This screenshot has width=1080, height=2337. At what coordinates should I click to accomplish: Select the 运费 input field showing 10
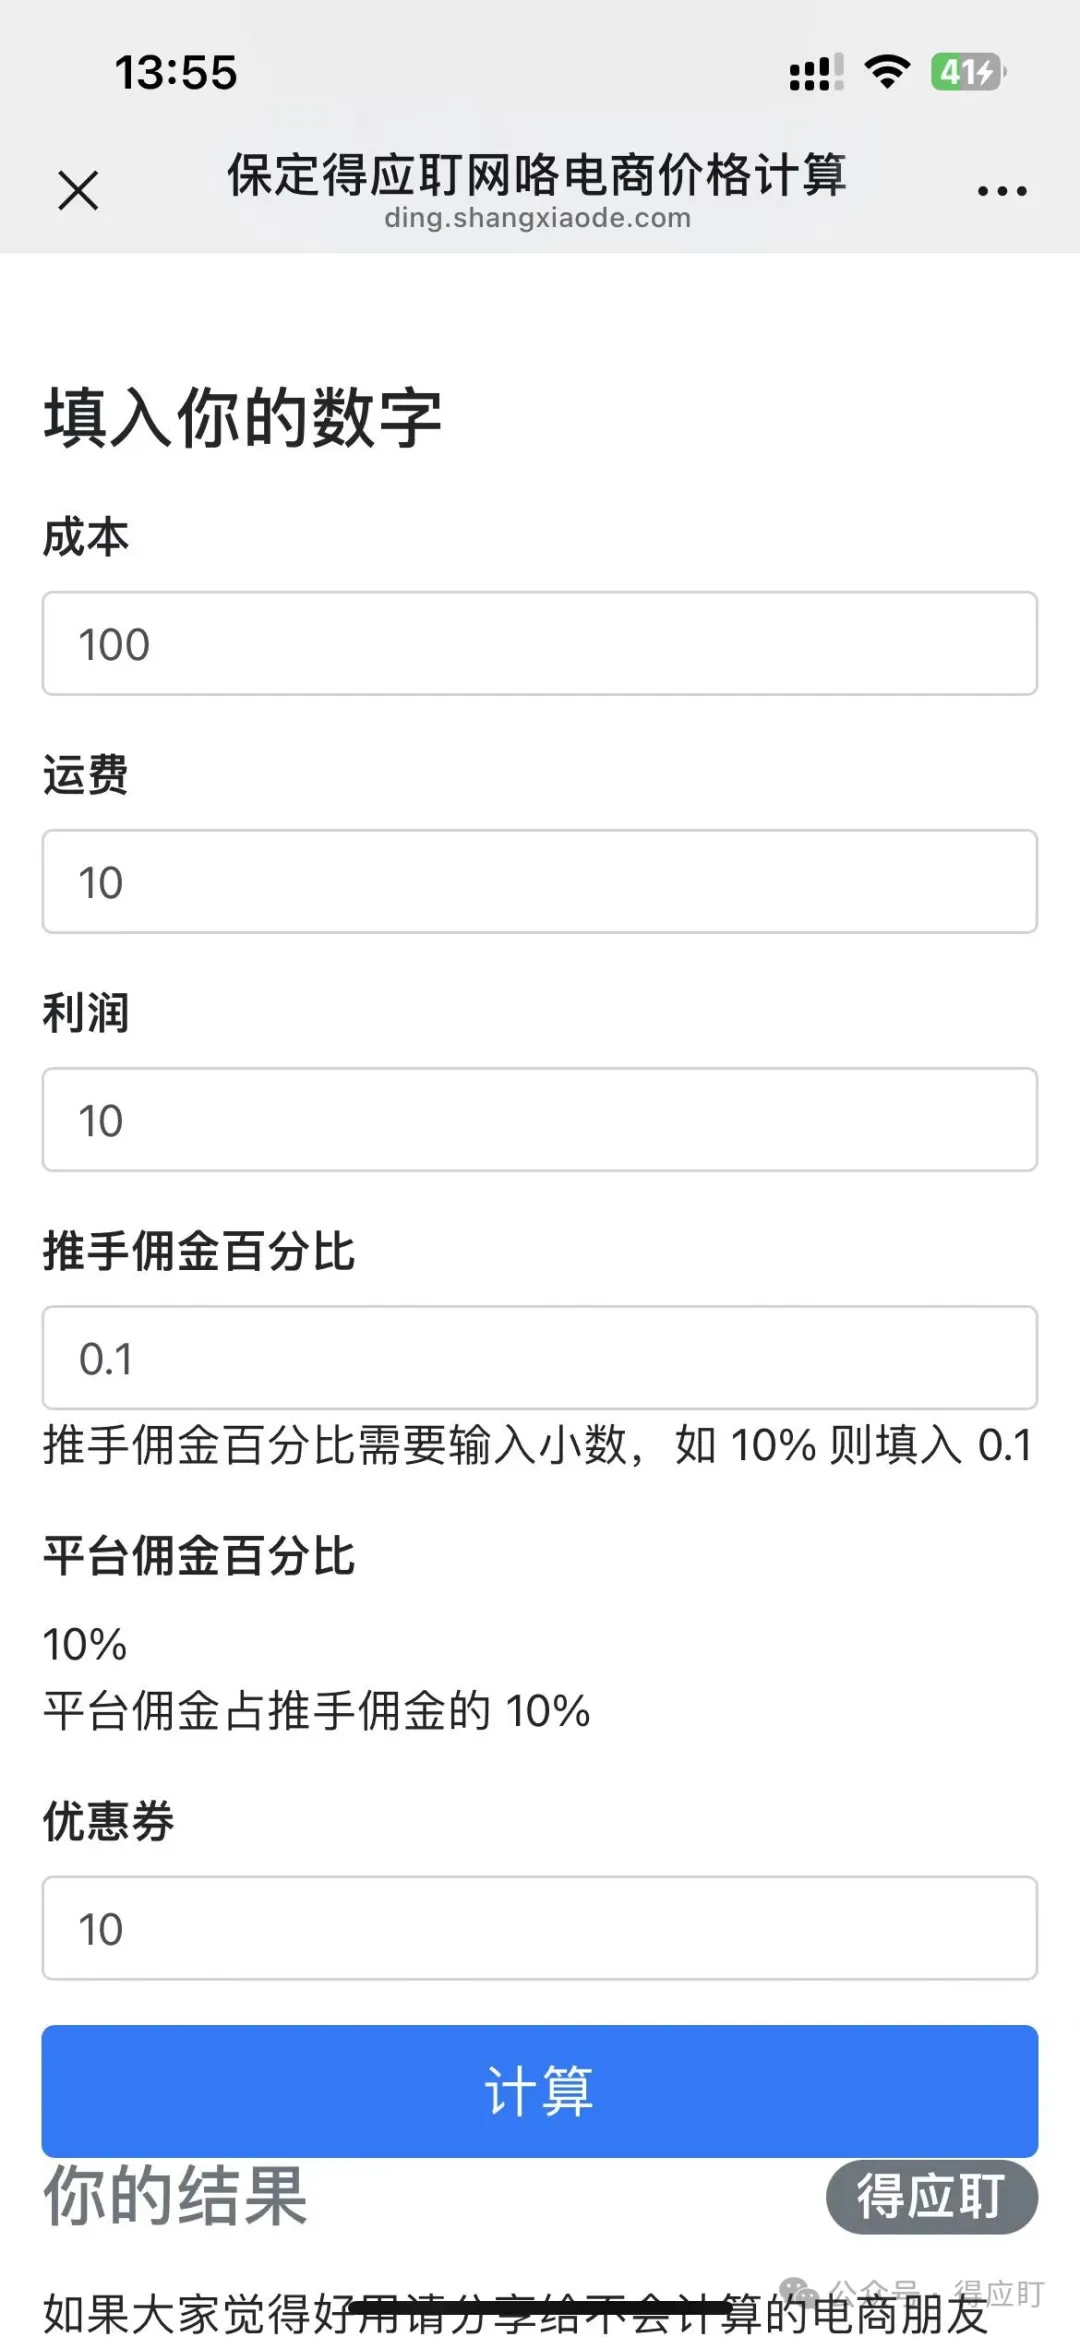pos(538,881)
